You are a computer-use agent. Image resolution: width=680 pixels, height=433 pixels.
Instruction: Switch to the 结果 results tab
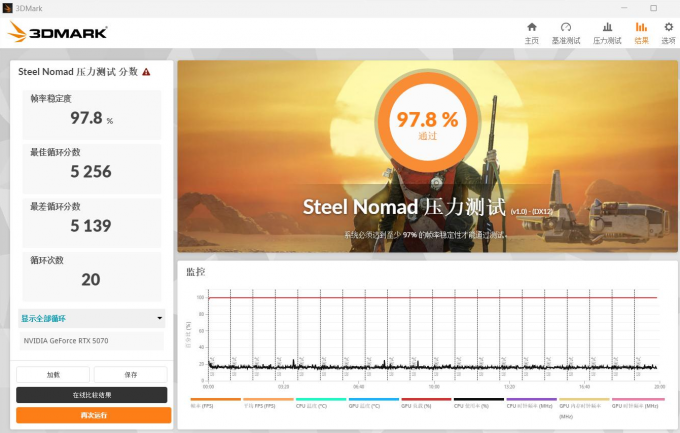(x=641, y=33)
